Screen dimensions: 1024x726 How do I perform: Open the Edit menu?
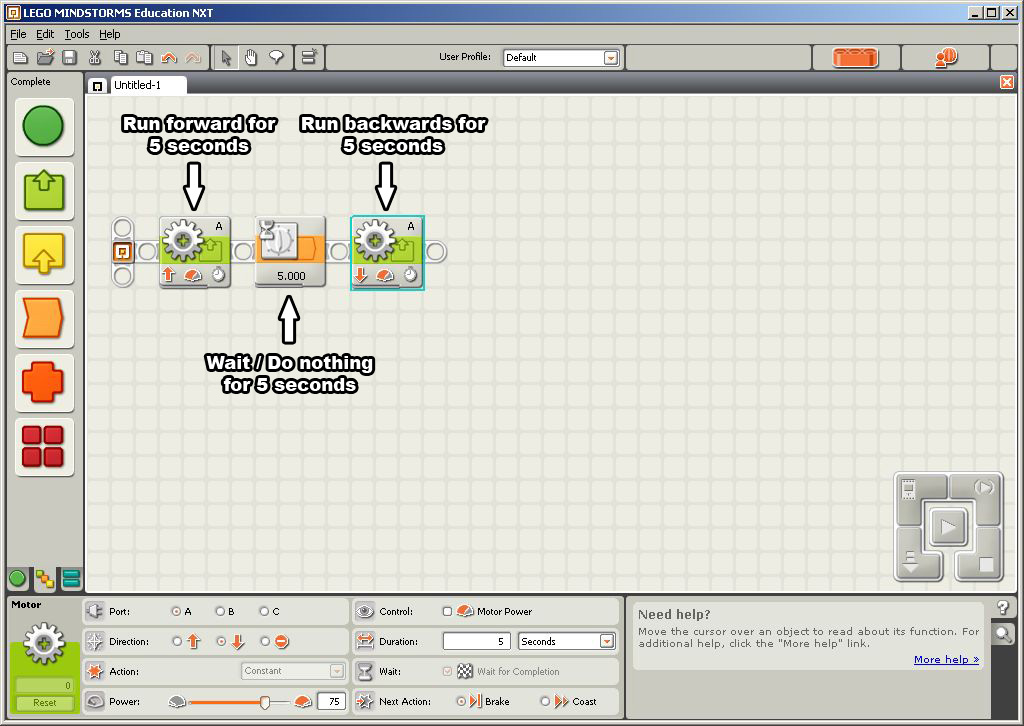click(45, 34)
